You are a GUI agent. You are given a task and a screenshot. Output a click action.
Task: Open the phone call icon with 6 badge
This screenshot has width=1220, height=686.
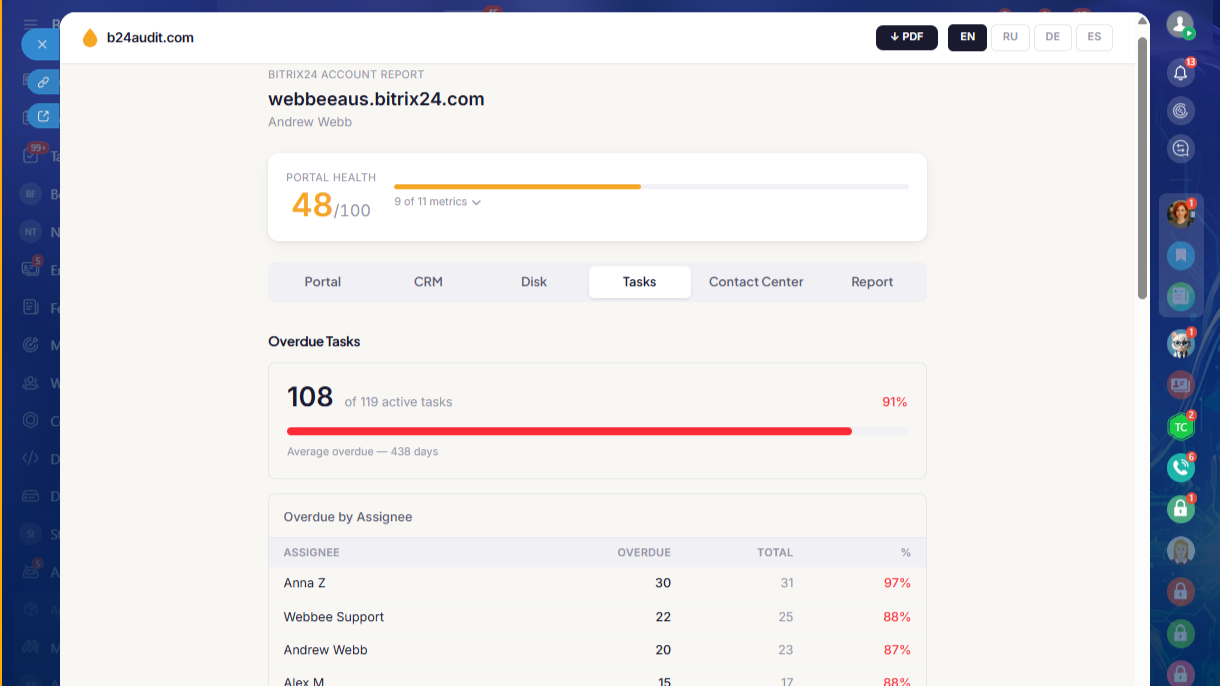[1181, 467]
